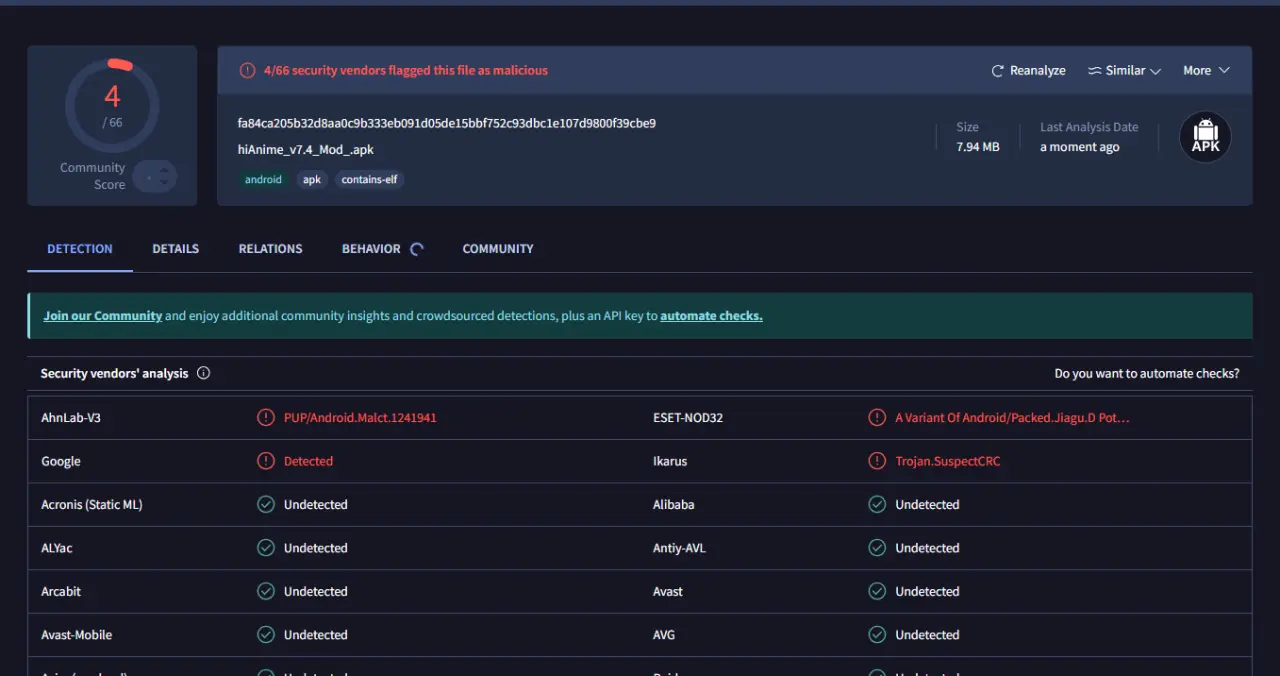
Task: Click the Arcabit vendor name
Action: click(x=61, y=591)
